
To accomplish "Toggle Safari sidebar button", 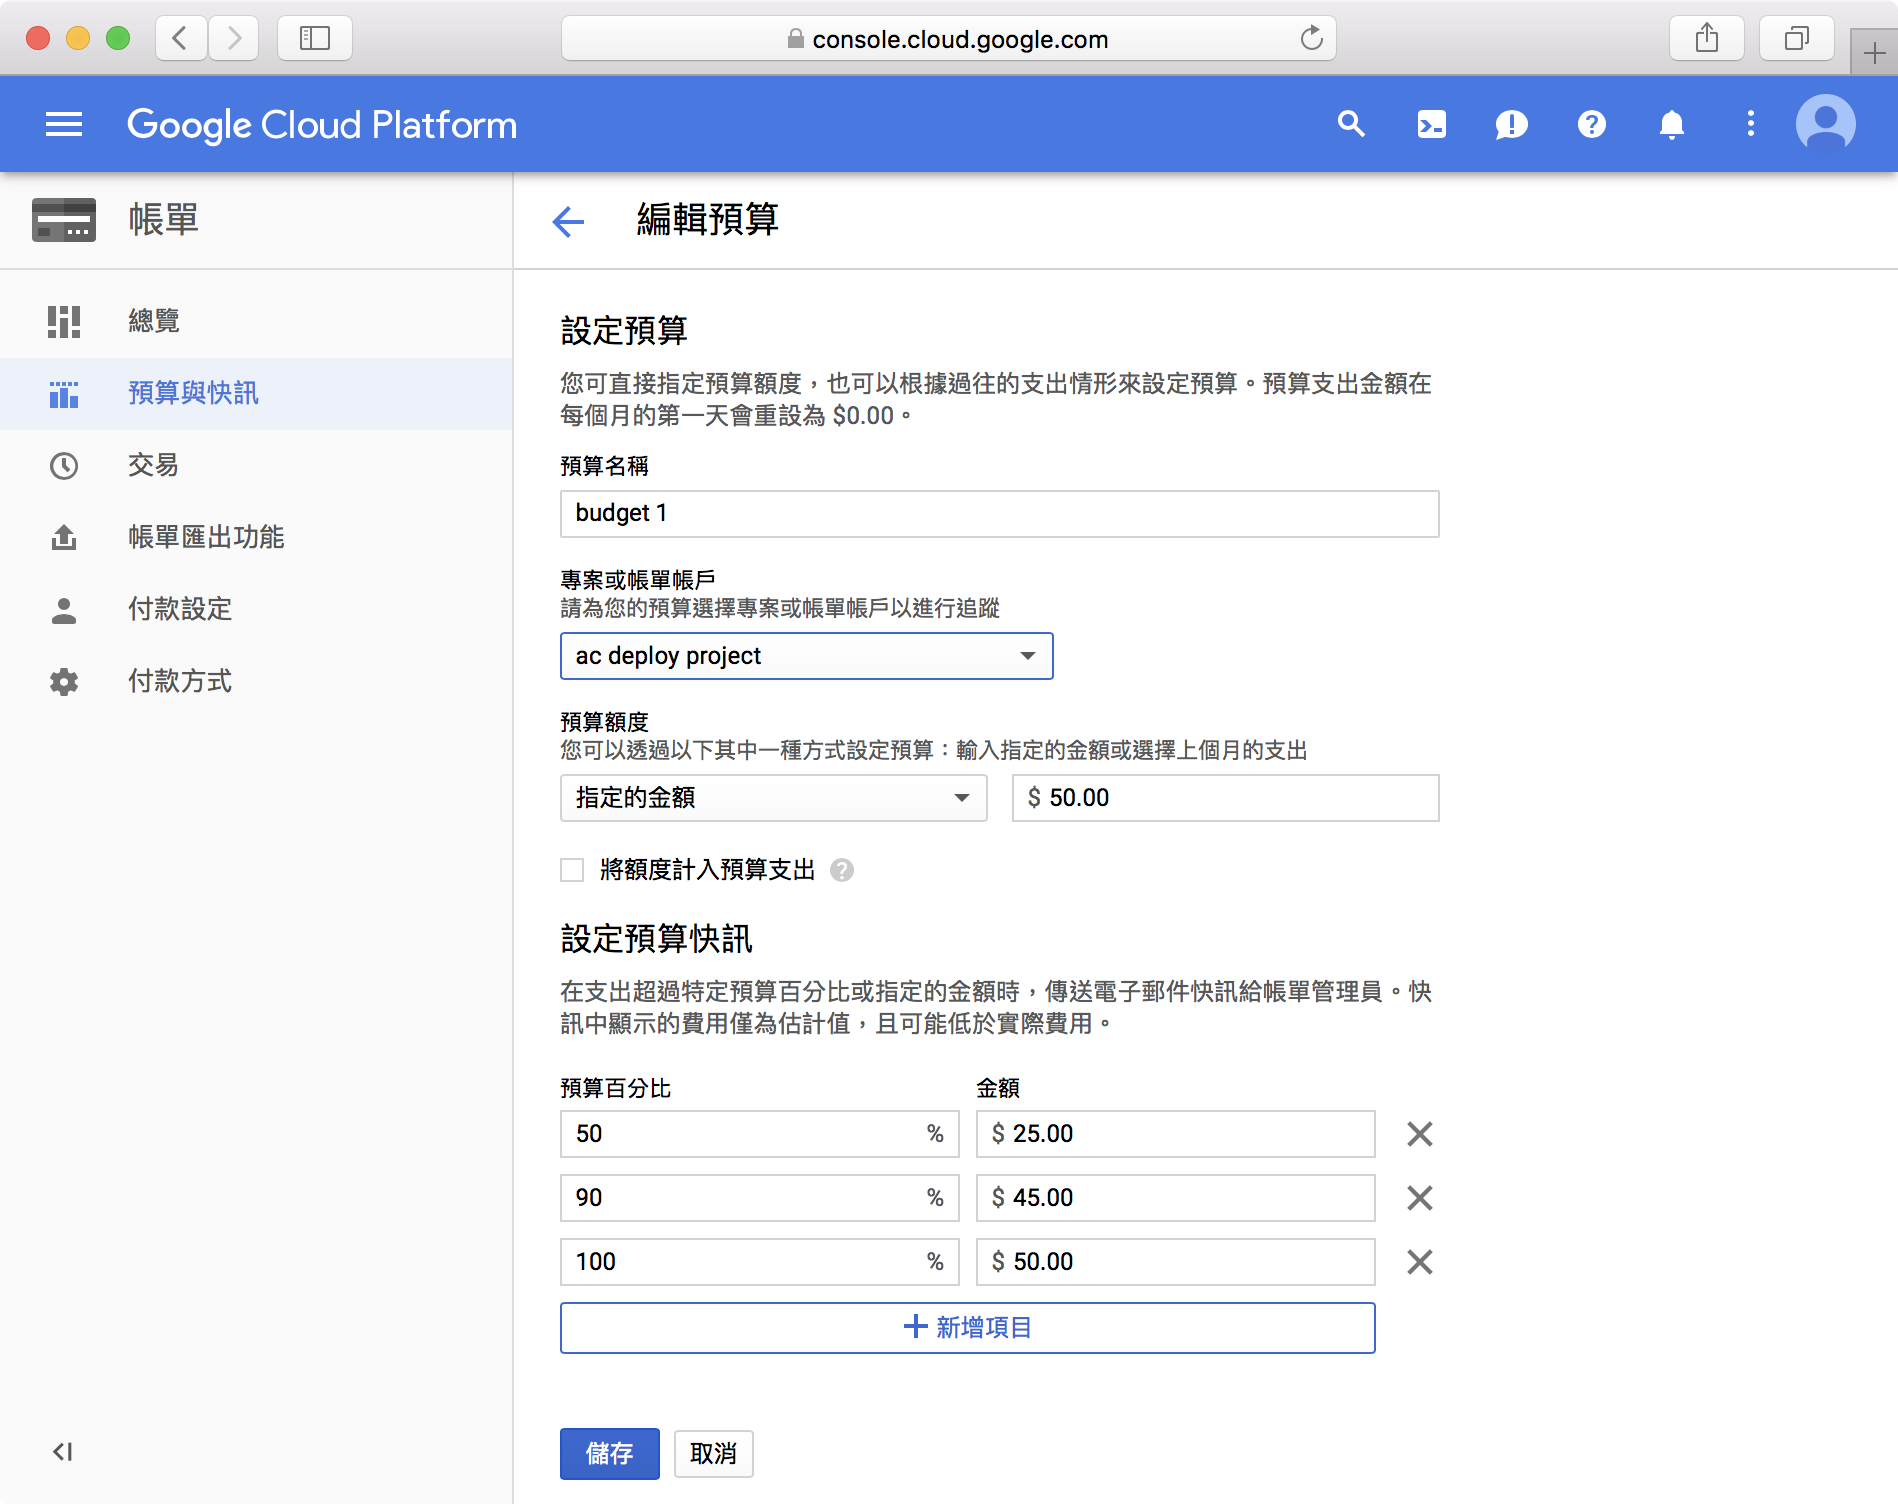I will coord(315,39).
